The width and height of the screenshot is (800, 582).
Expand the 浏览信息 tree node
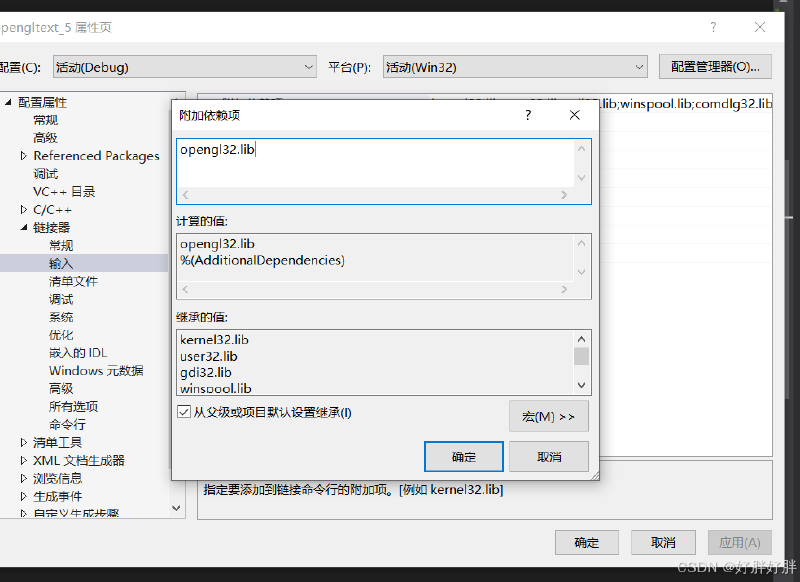[23, 478]
